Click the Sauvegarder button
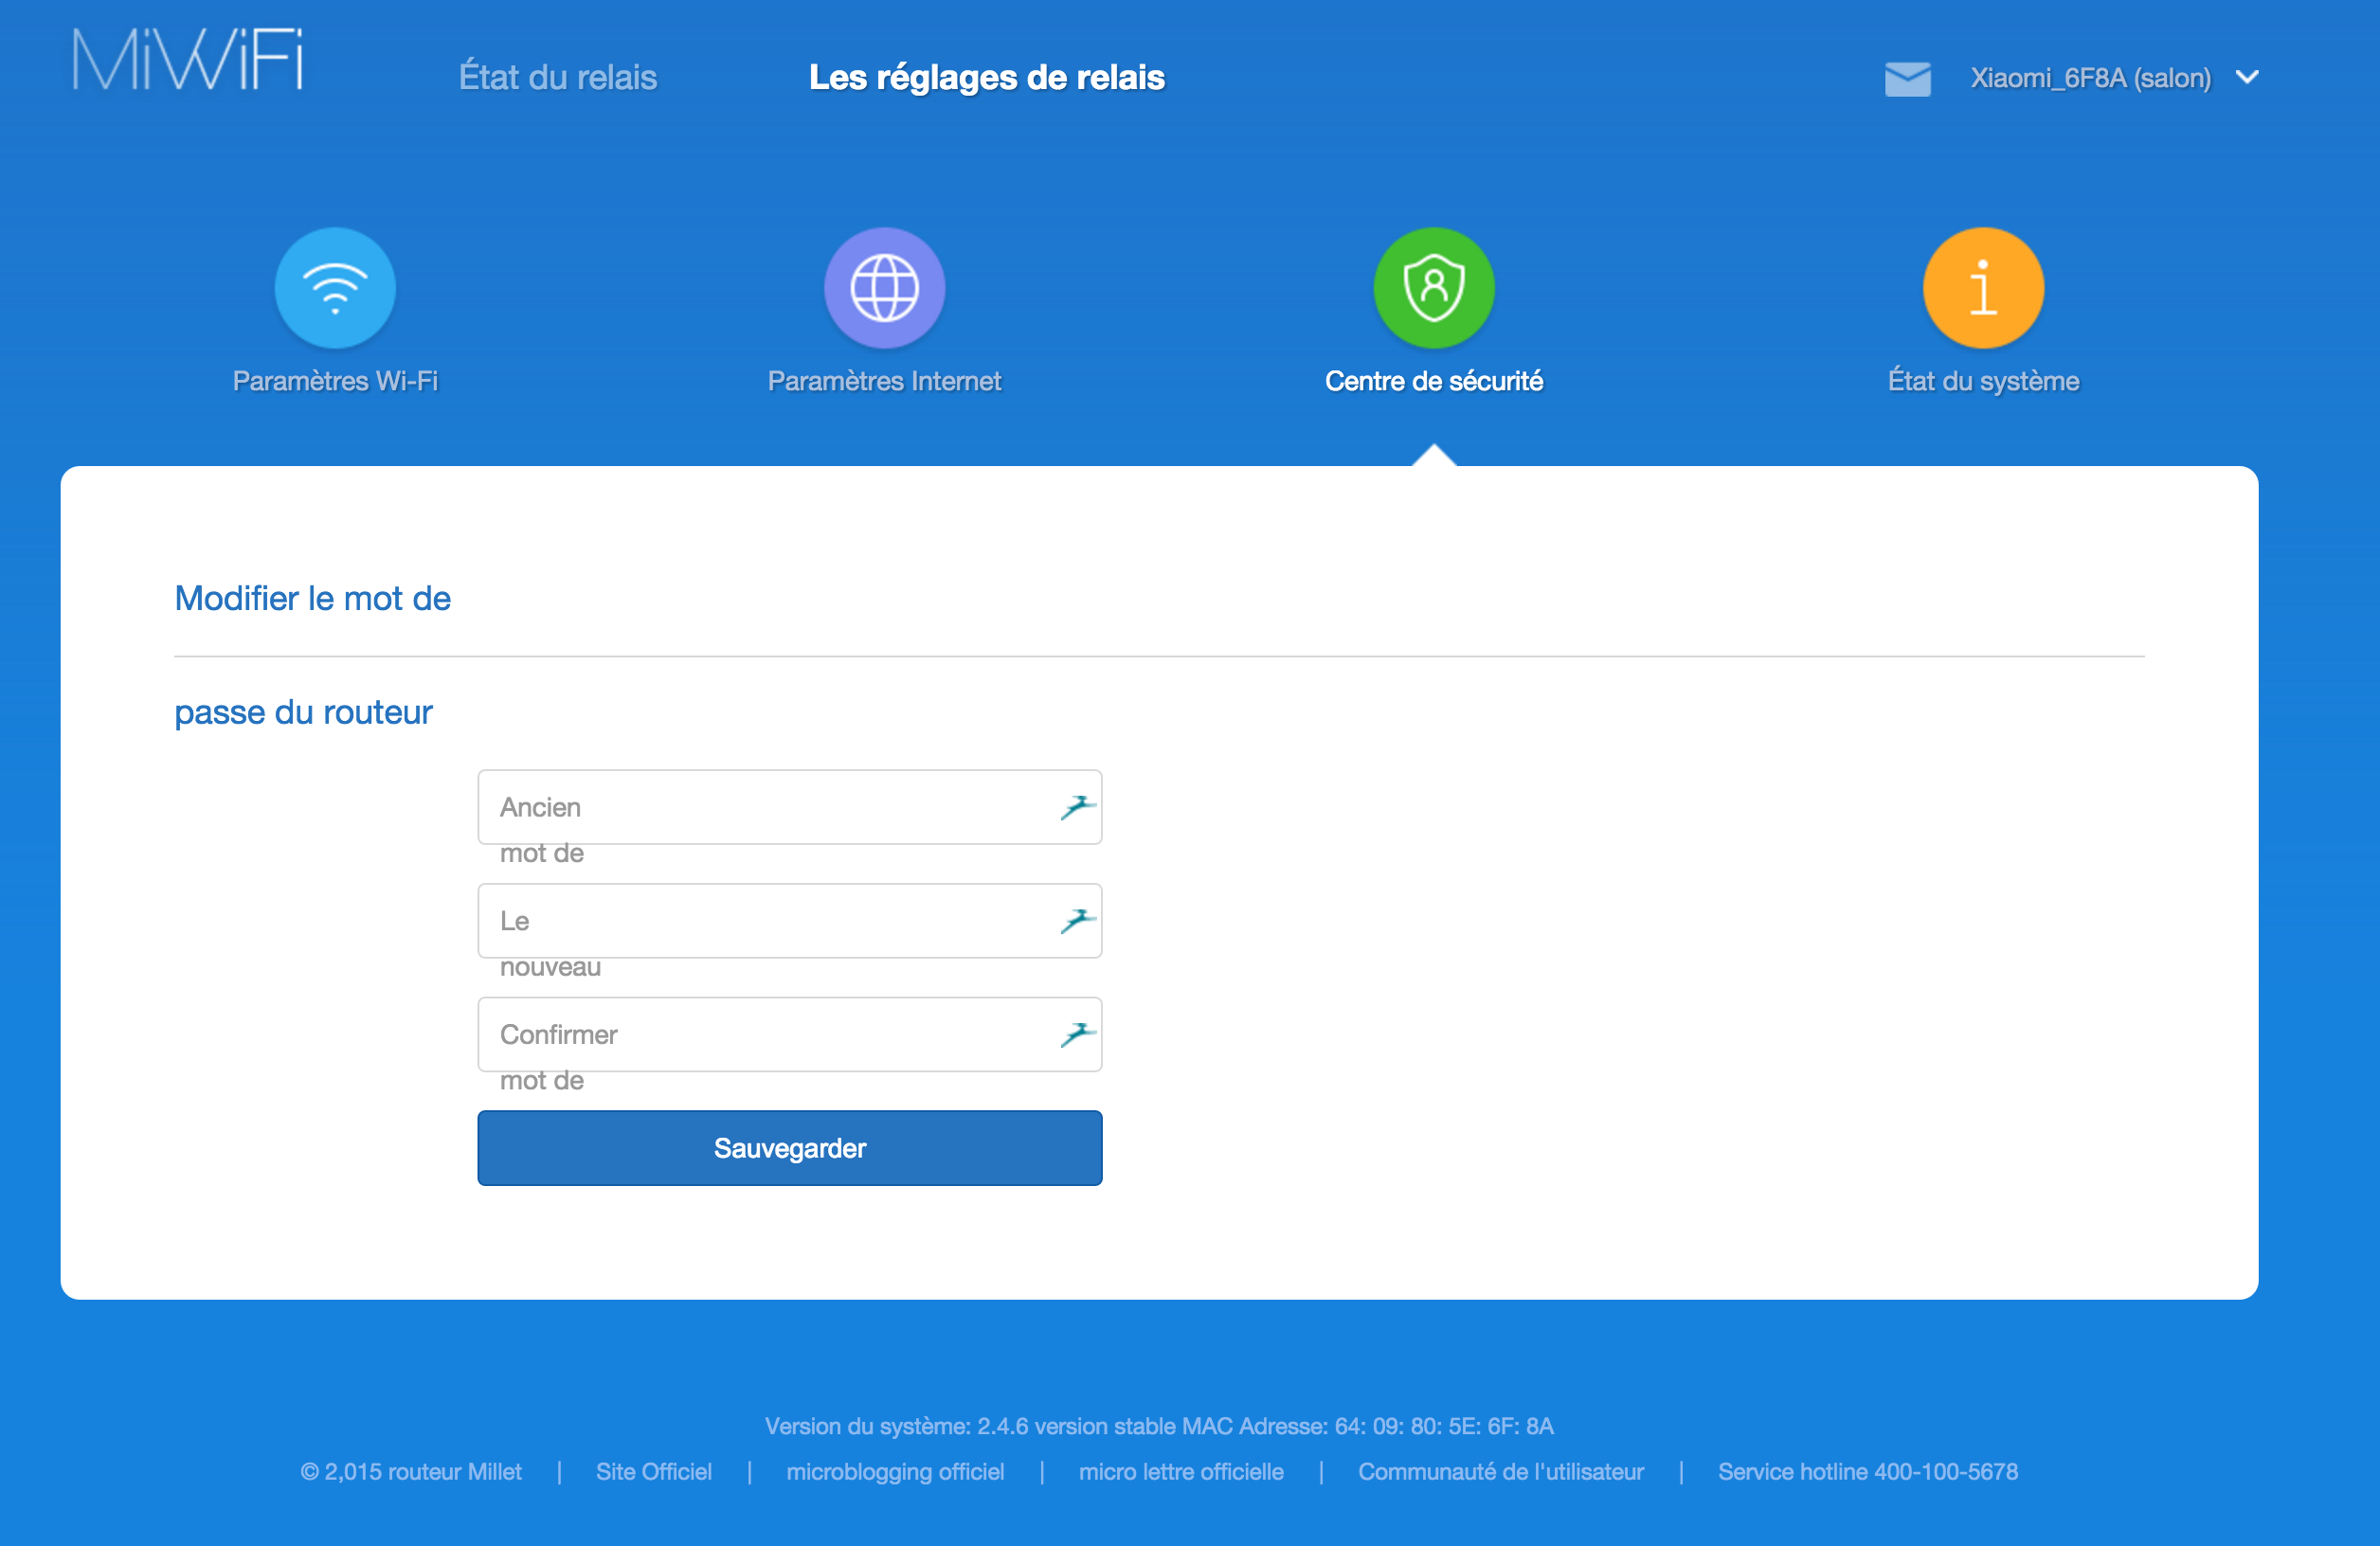The width and height of the screenshot is (2380, 1546). click(789, 1148)
